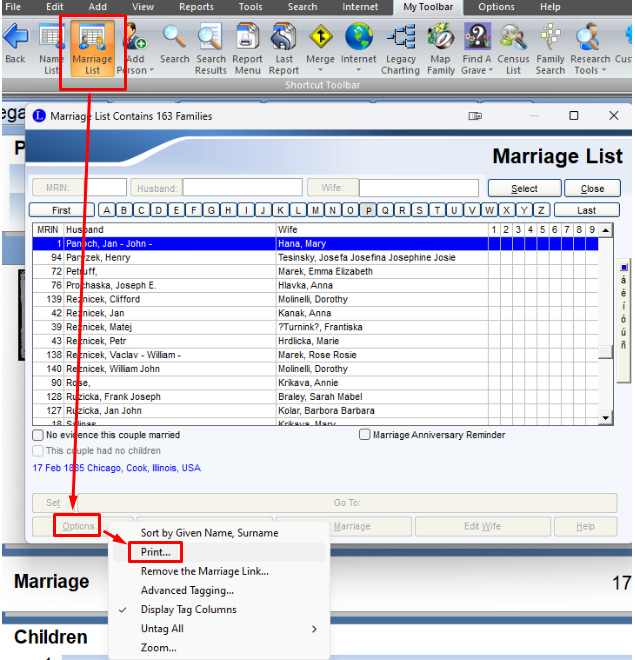Screen dimensions: 635x660
Task: Click the Name List icon
Action: [51, 37]
